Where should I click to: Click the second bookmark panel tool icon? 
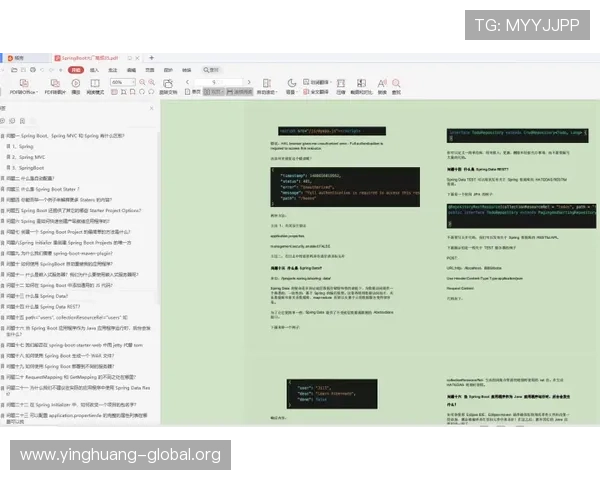(12, 121)
